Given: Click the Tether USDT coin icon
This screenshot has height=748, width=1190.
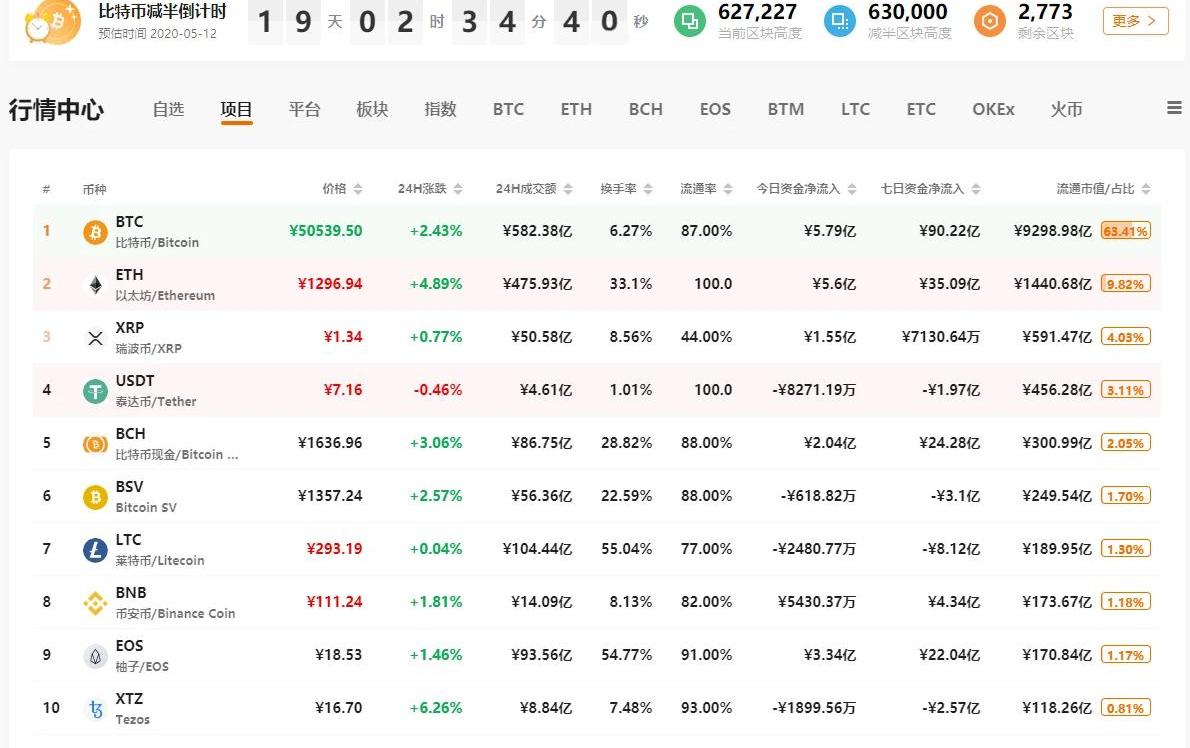Looking at the screenshot, I should point(95,391).
